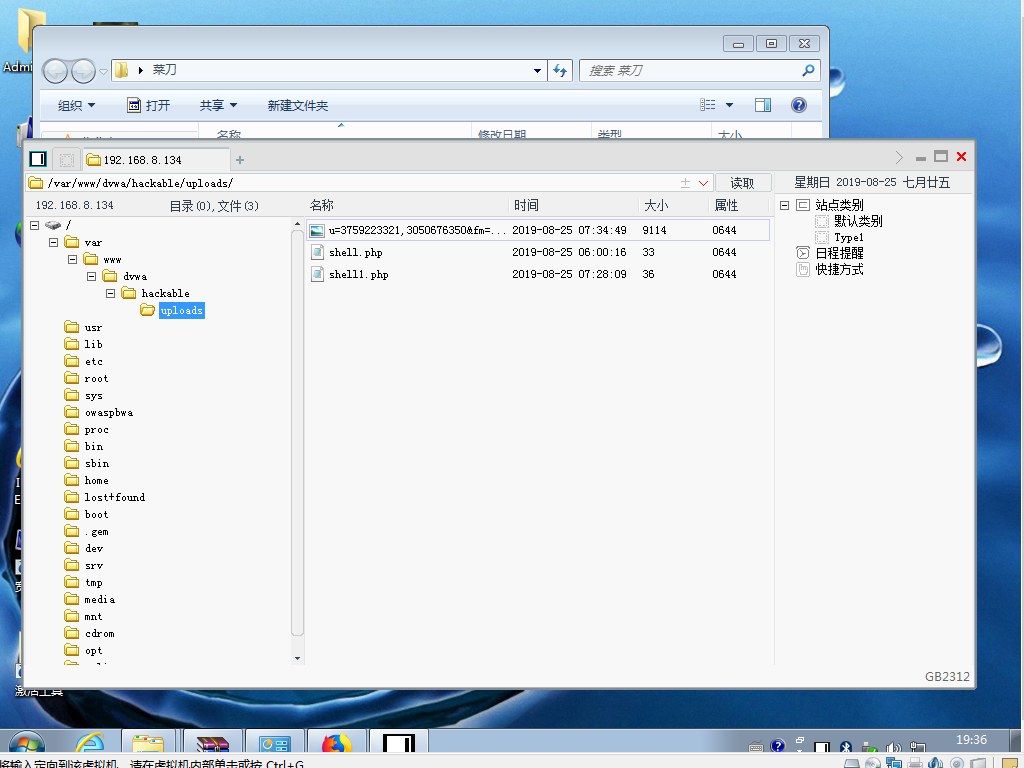Select the proc folder icon

72,429
